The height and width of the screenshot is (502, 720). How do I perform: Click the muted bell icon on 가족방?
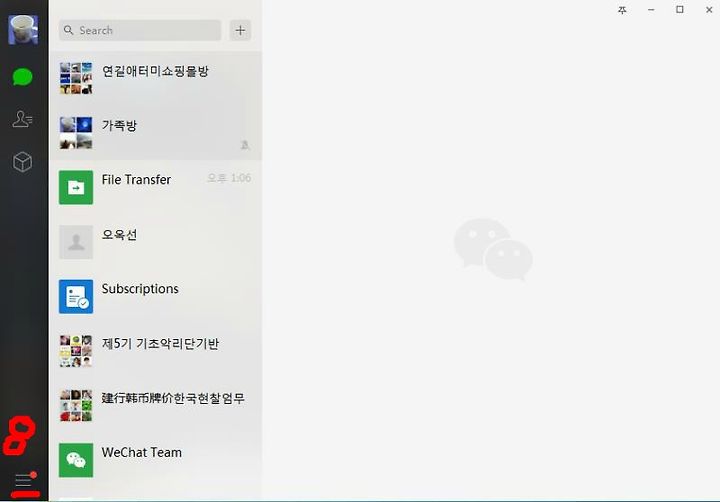(x=245, y=145)
